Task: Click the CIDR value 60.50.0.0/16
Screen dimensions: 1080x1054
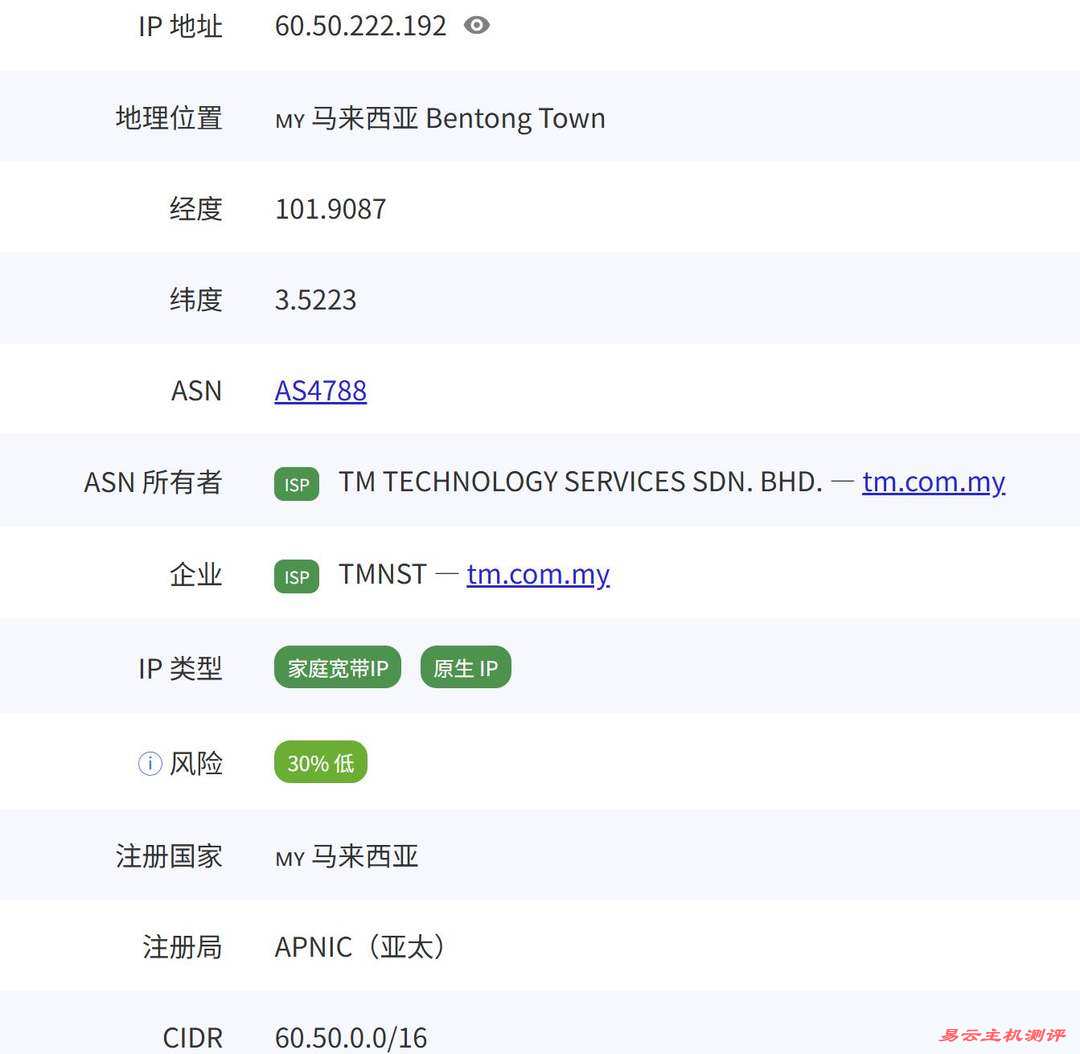Action: 351,1037
